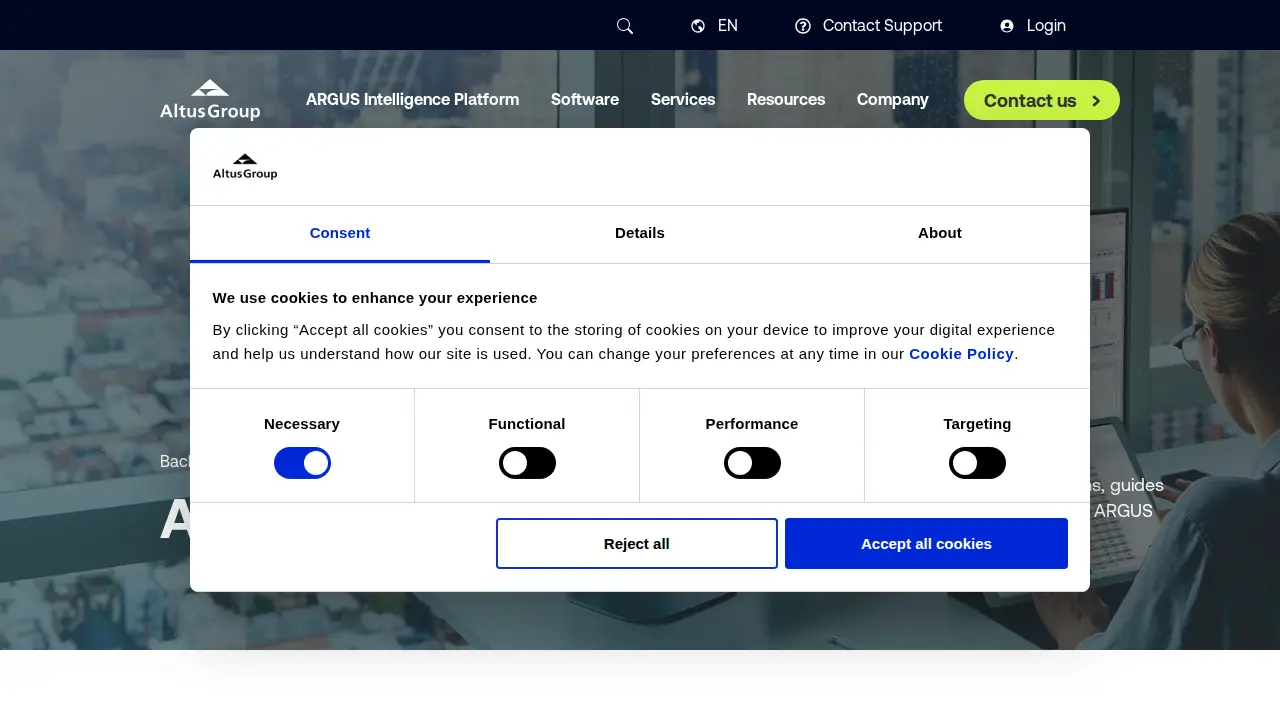The width and height of the screenshot is (1280, 720).
Task: Switch to the Details tab
Action: click(x=640, y=233)
